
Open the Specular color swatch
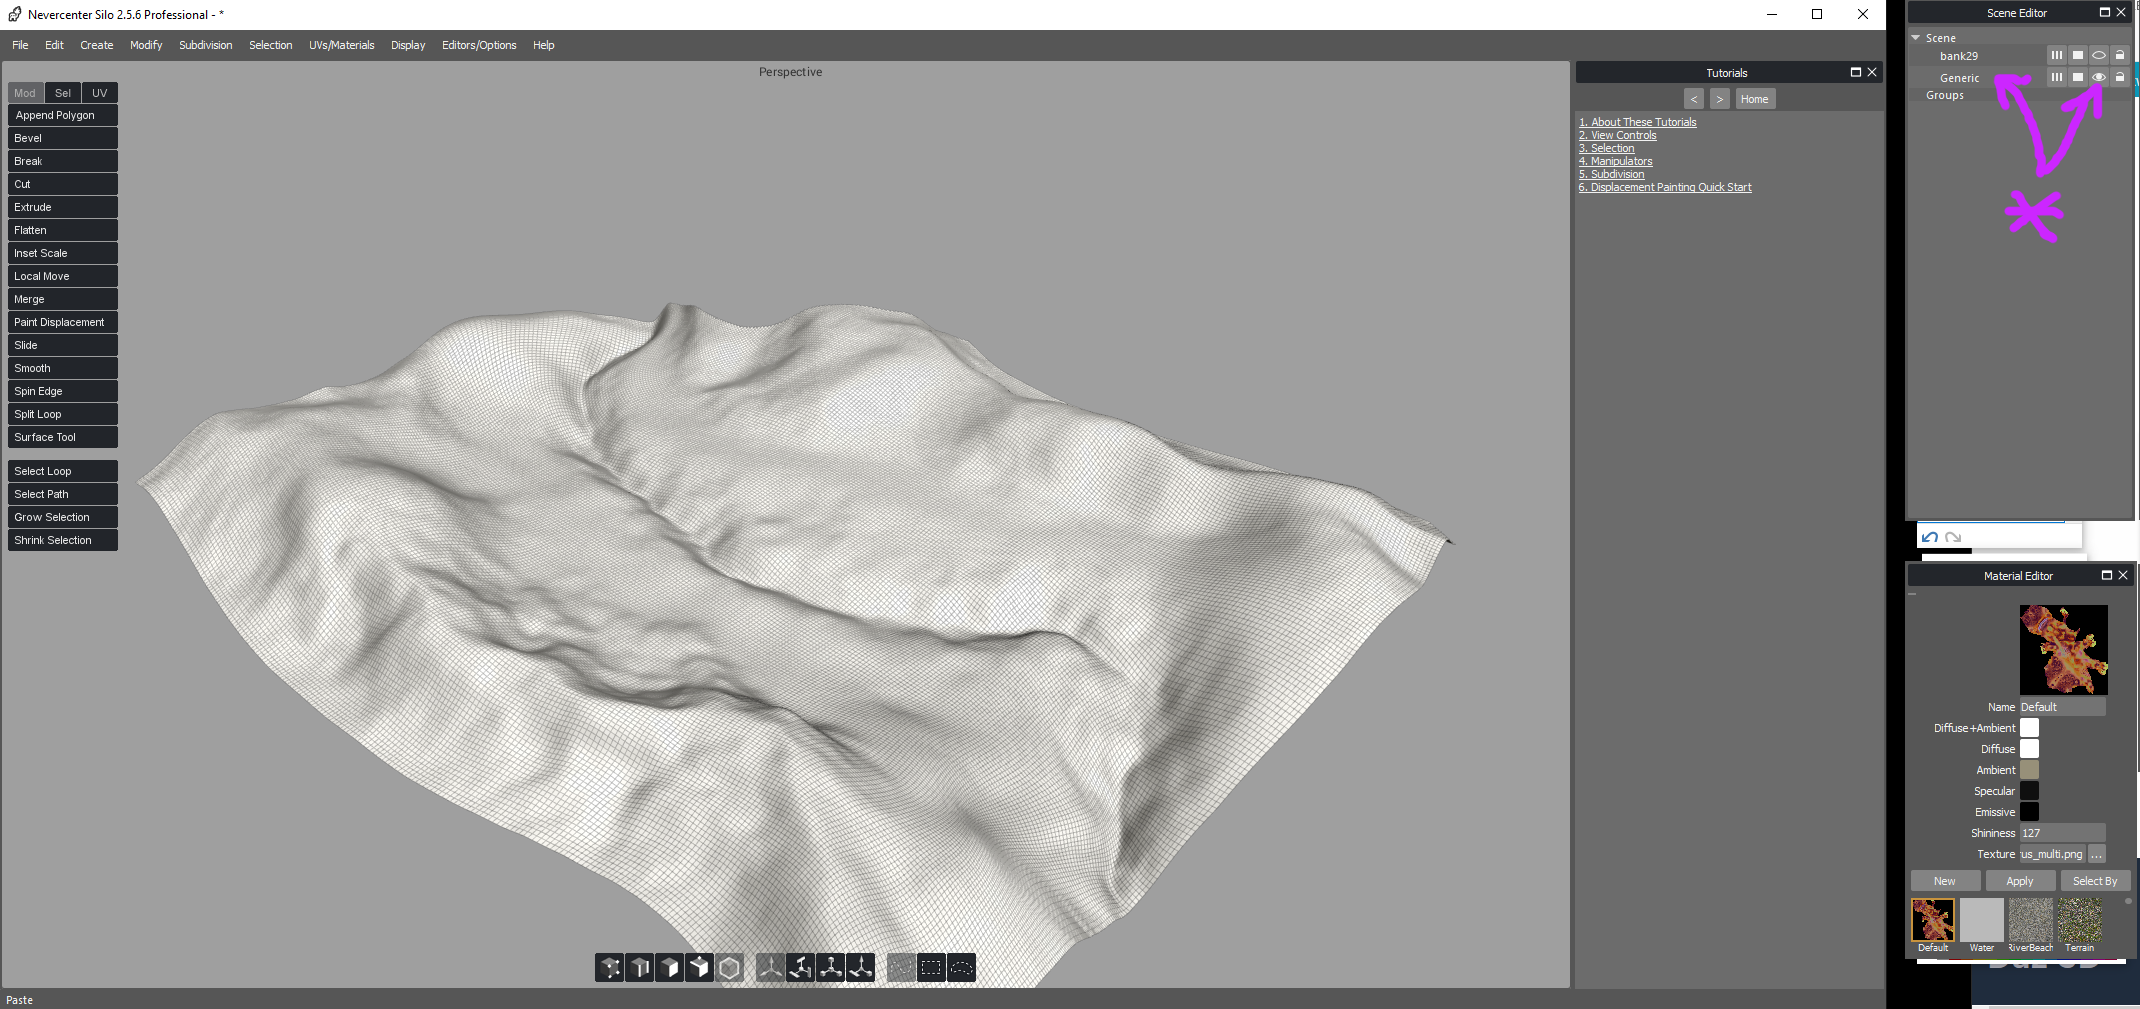coord(2029,791)
